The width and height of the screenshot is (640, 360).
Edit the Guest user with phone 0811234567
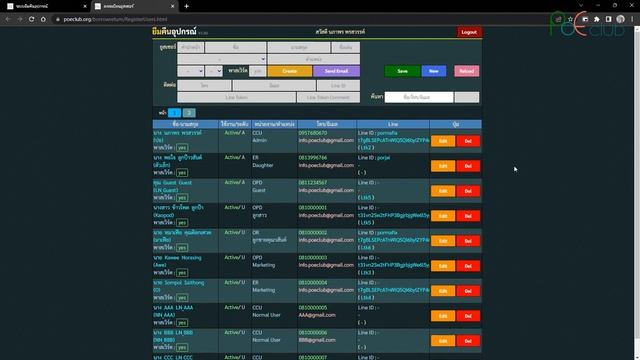[x=443, y=191]
